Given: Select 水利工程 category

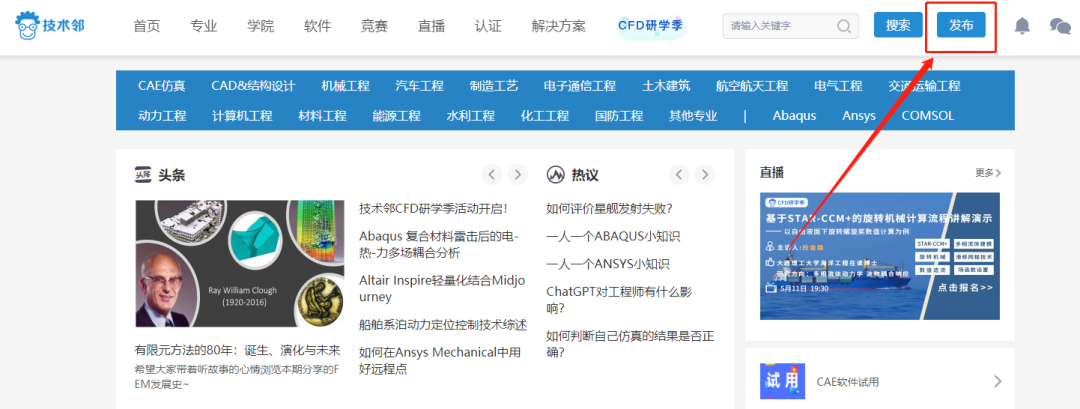Looking at the screenshot, I should 470,116.
